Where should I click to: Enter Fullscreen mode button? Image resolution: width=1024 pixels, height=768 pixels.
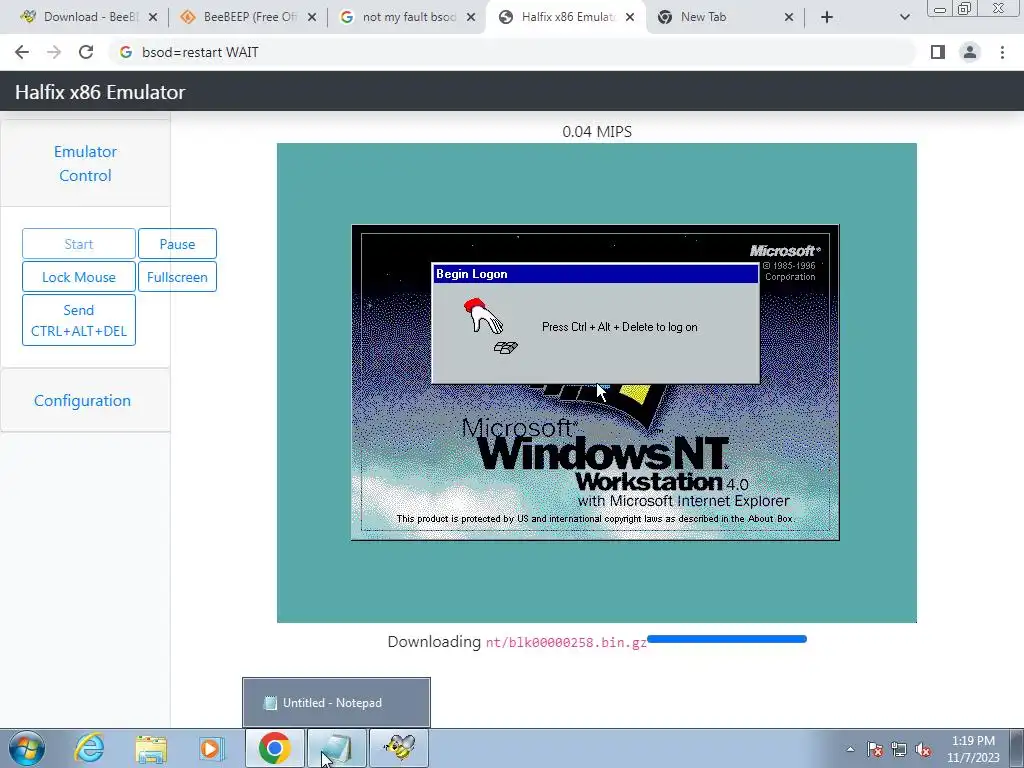pyautogui.click(x=178, y=277)
